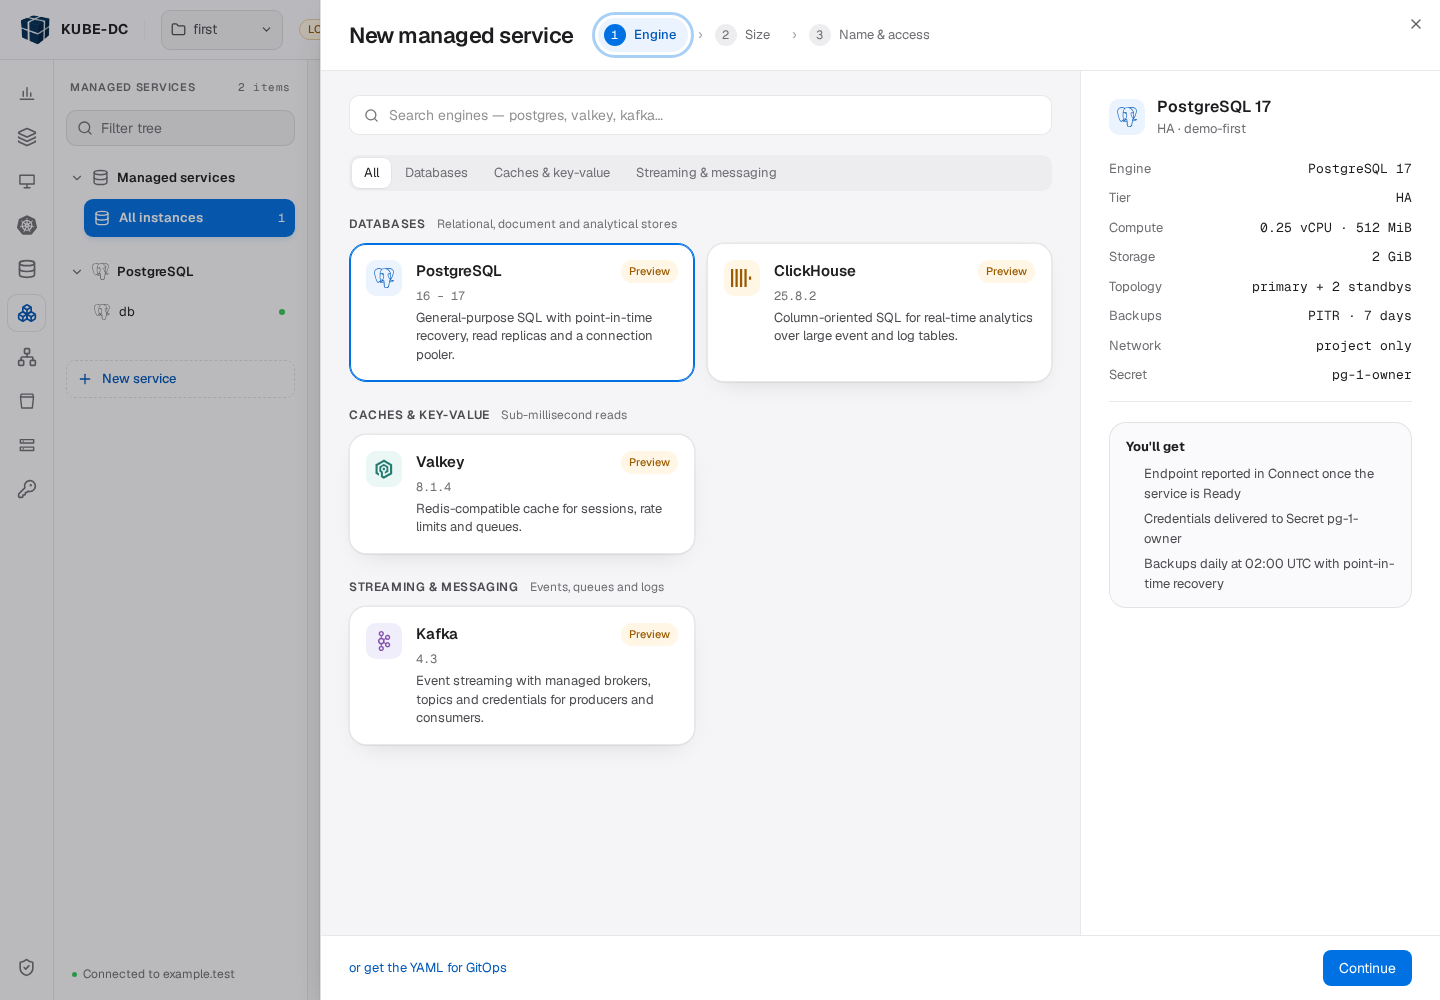Select the Kafka engine card title
1440x1000 pixels.
tap(437, 634)
